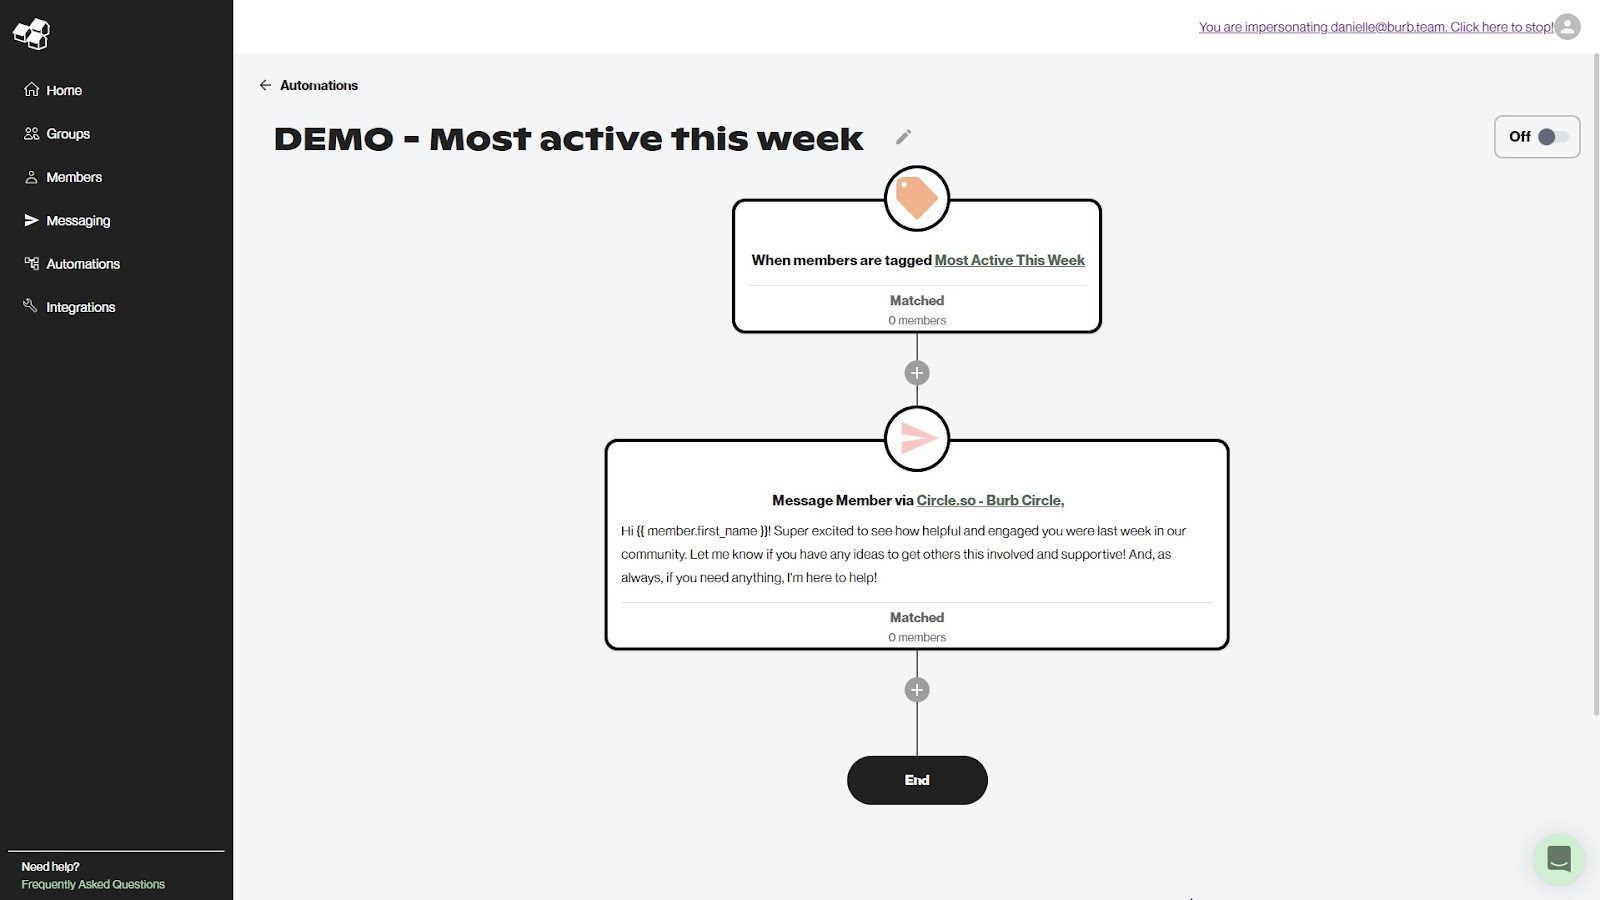
Task: Open Frequently Asked Questions link
Action: tap(93, 884)
